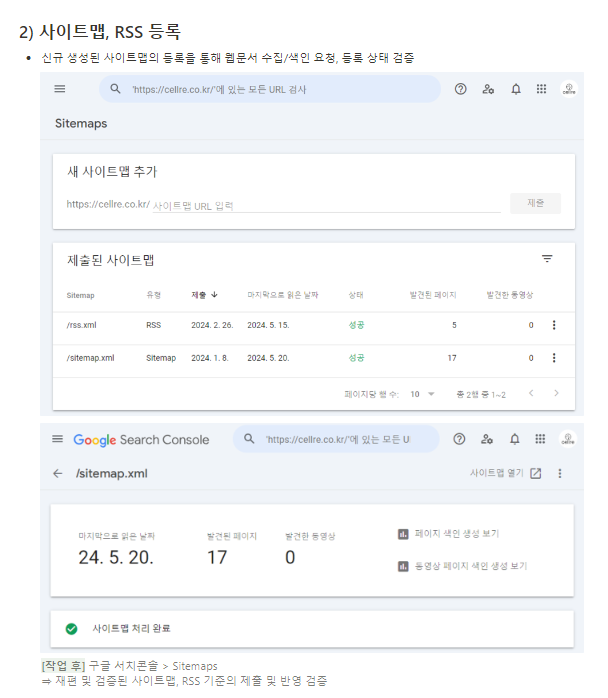Open the hamburger menu beside Sitemaps search
Screen dimensions: 608x698
60,89
